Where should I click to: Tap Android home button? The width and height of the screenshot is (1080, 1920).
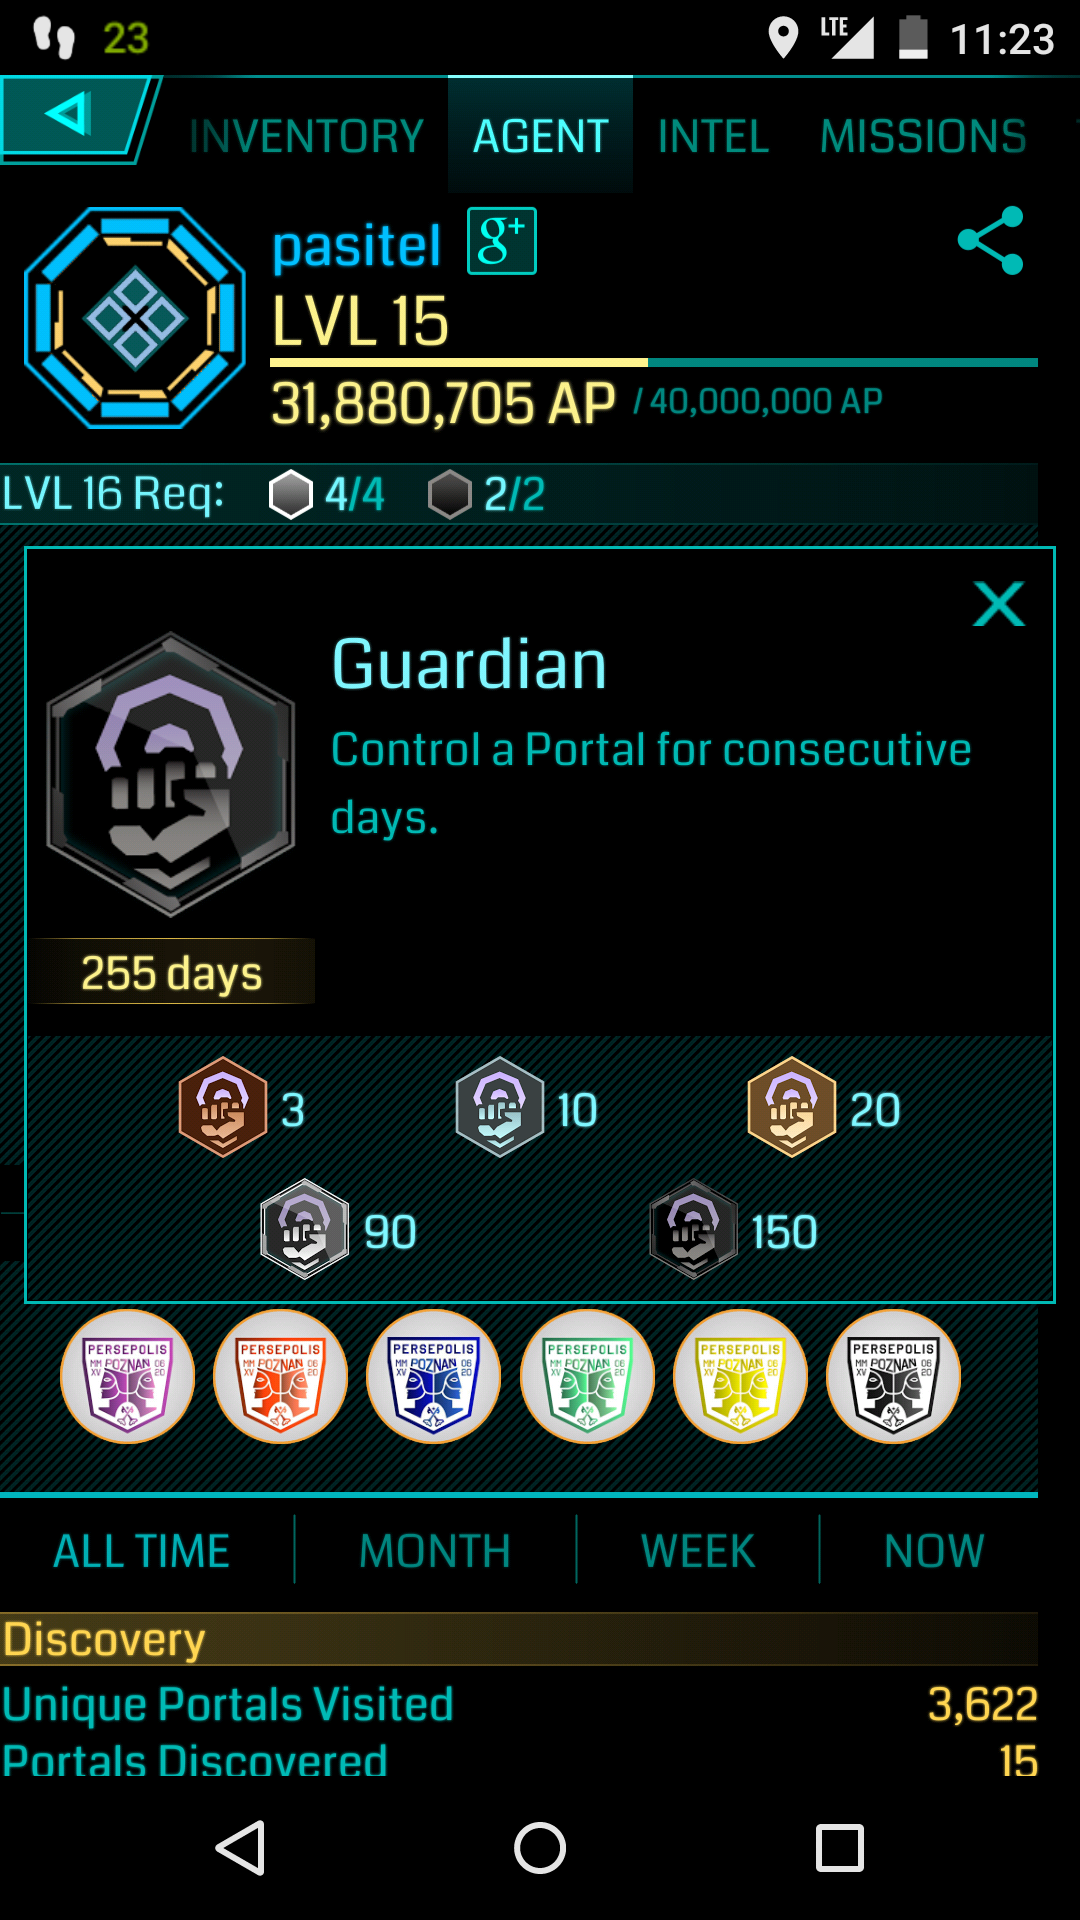(x=540, y=1847)
